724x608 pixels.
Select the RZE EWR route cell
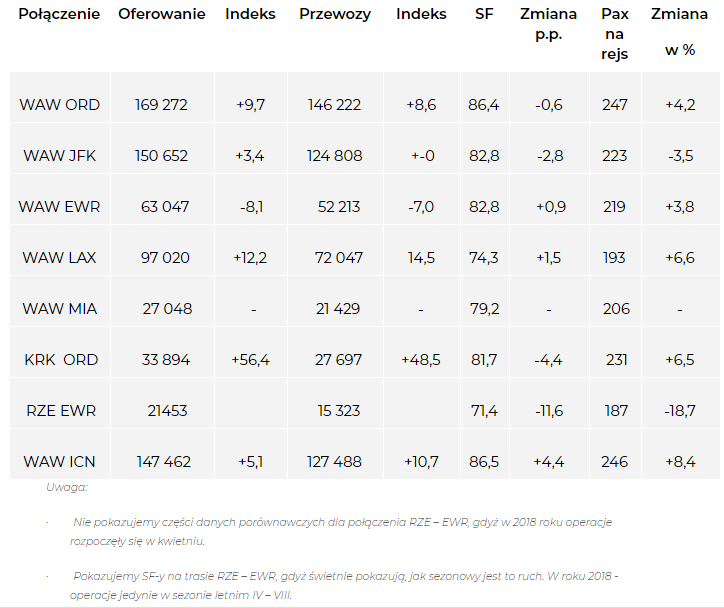[x=61, y=410]
